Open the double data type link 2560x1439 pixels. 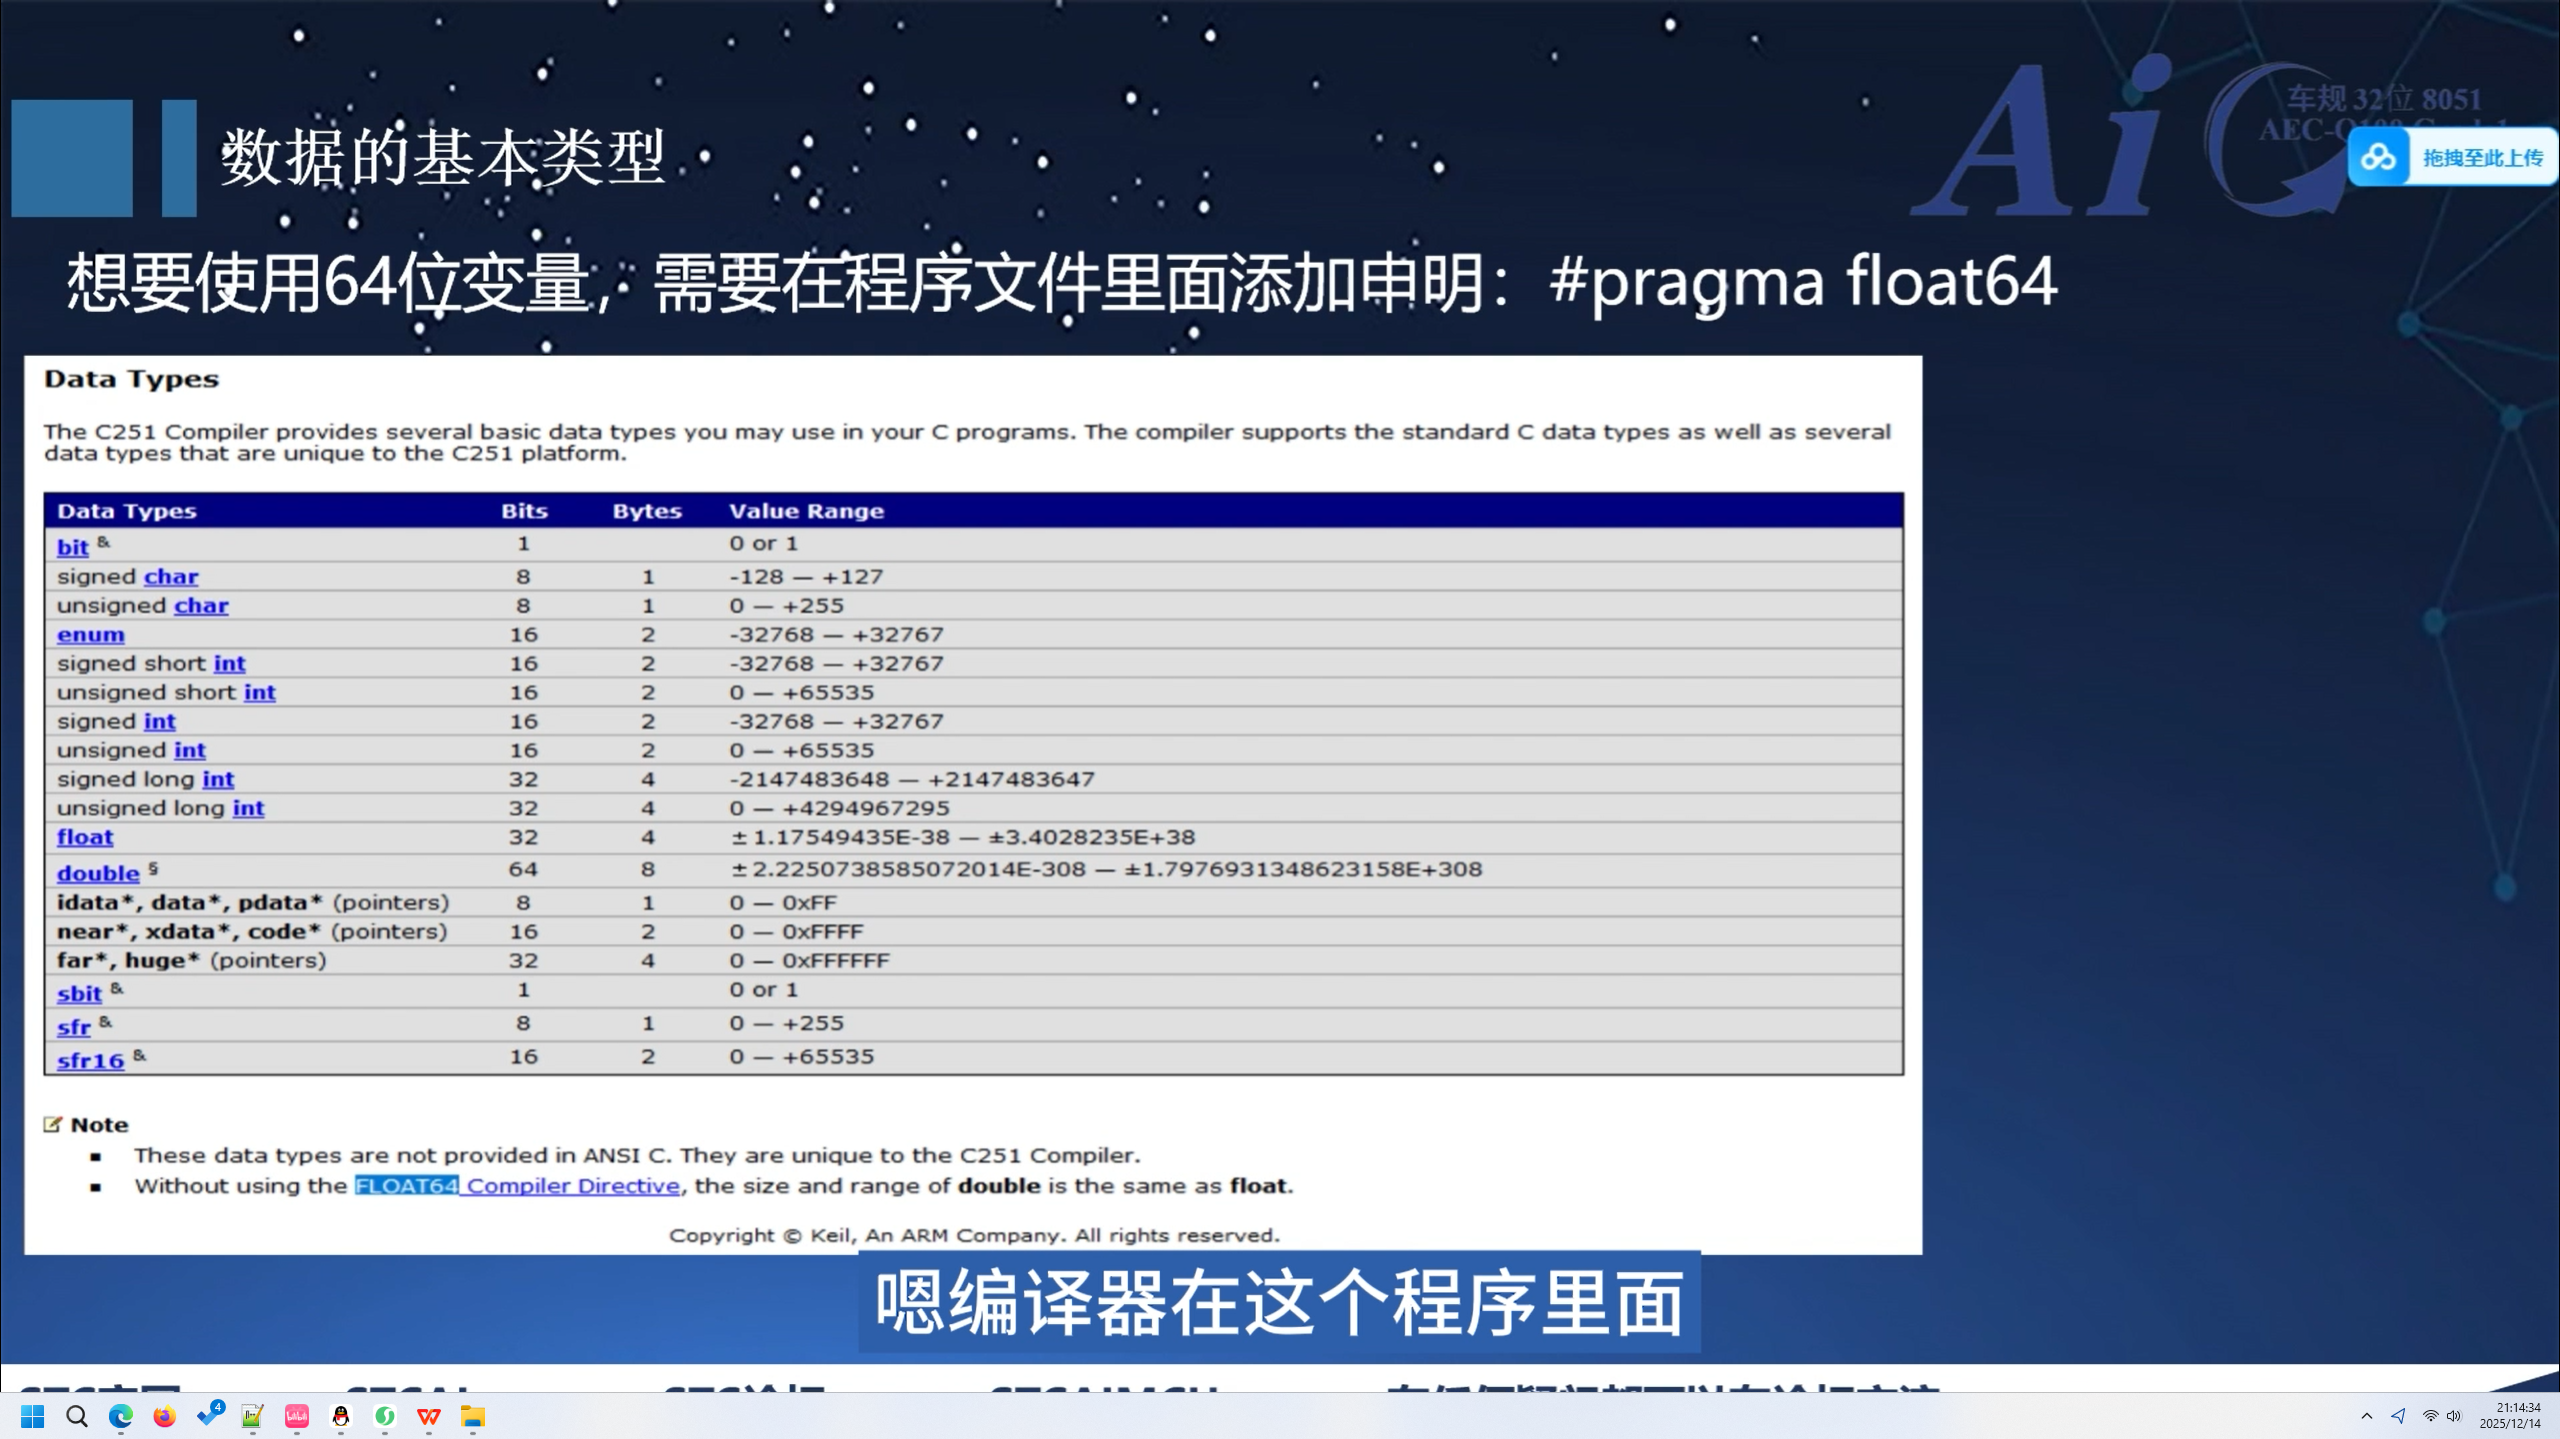tap(97, 872)
